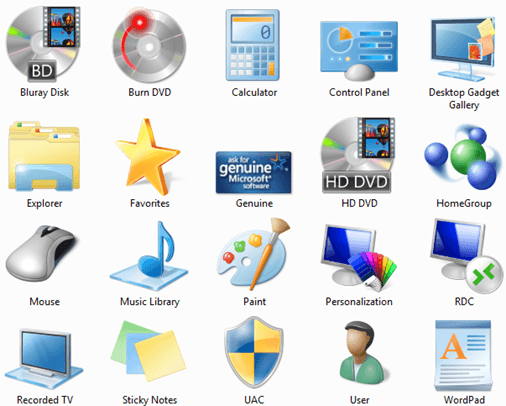Open the Bluray Disk icon

(44, 44)
